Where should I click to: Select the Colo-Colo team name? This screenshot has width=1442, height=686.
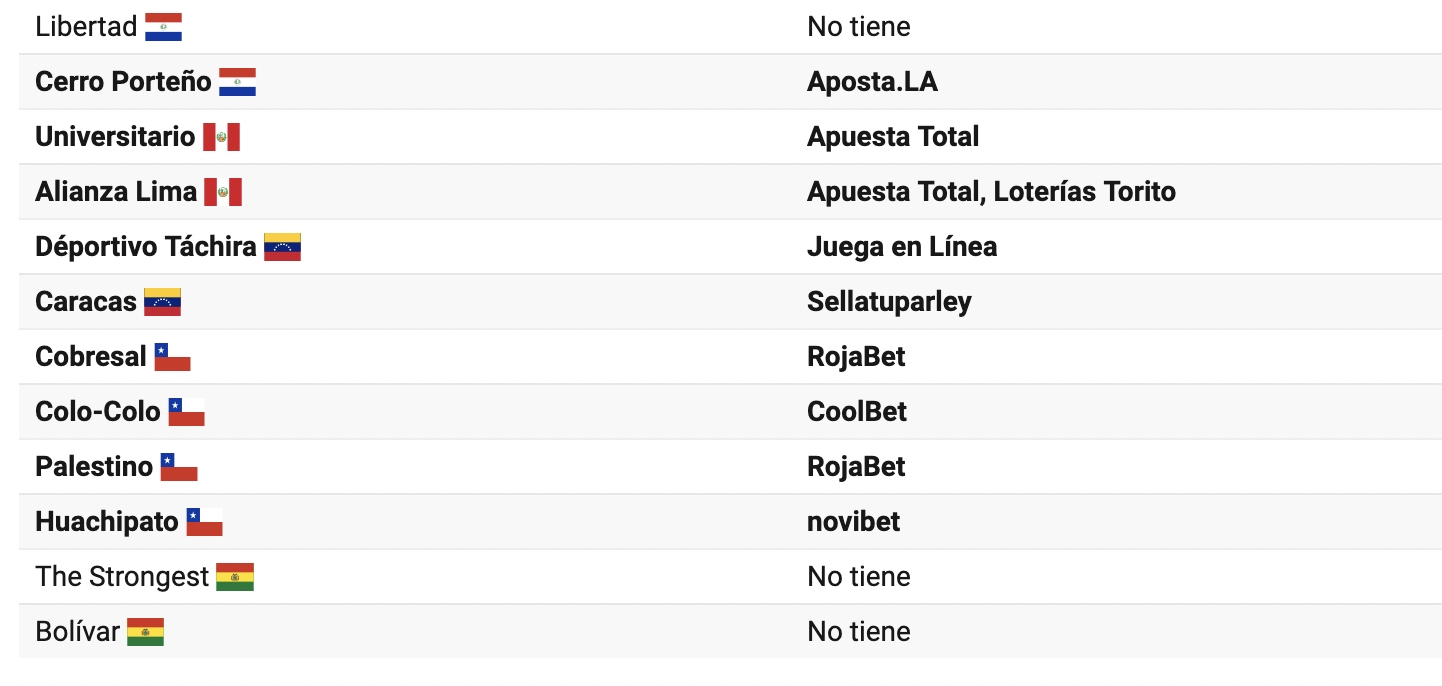click(x=98, y=412)
